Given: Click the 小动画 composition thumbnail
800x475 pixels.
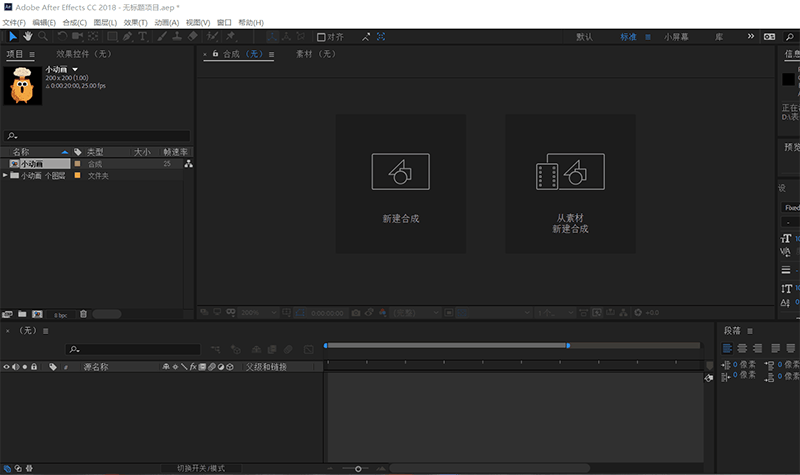Looking at the screenshot, I should click(x=22, y=86).
